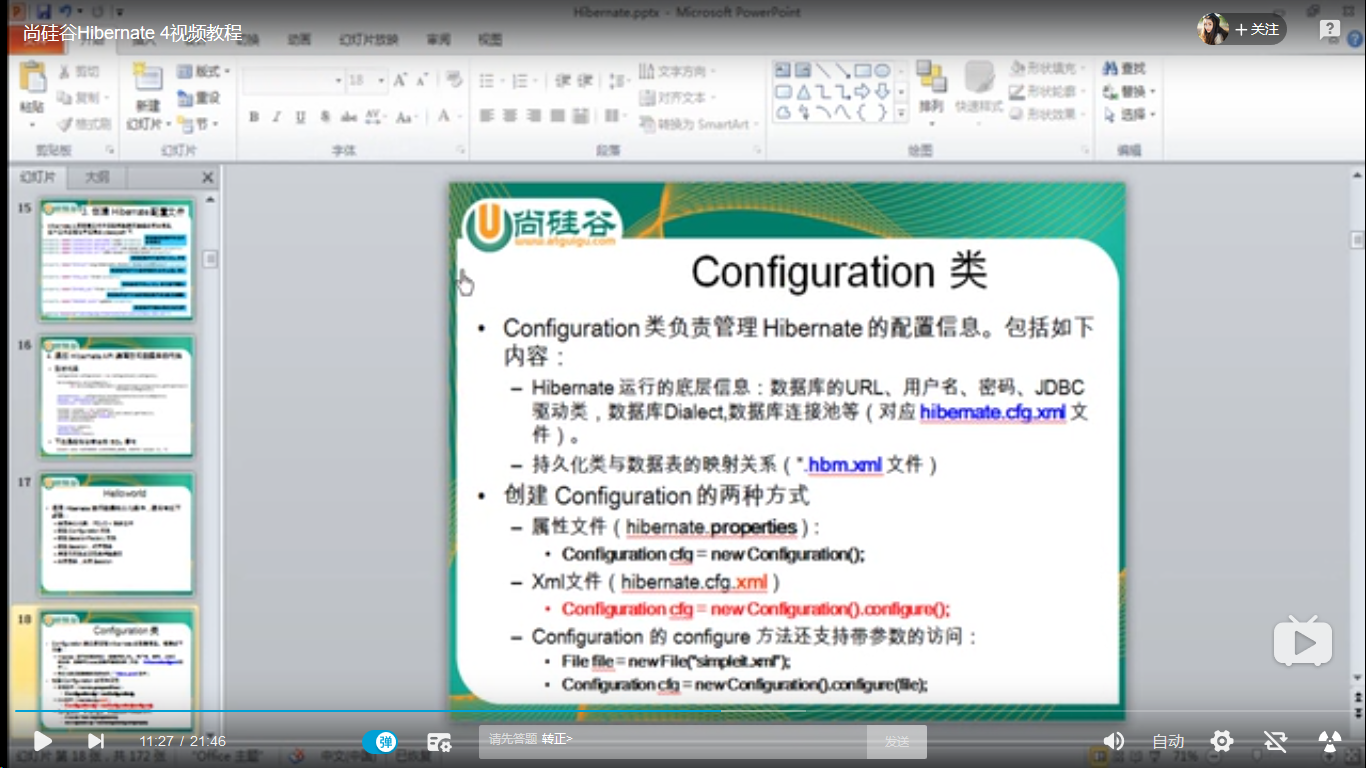This screenshot has width=1366, height=768.
Task: Select the oval shape in shapes gallery
Action: coord(882,71)
